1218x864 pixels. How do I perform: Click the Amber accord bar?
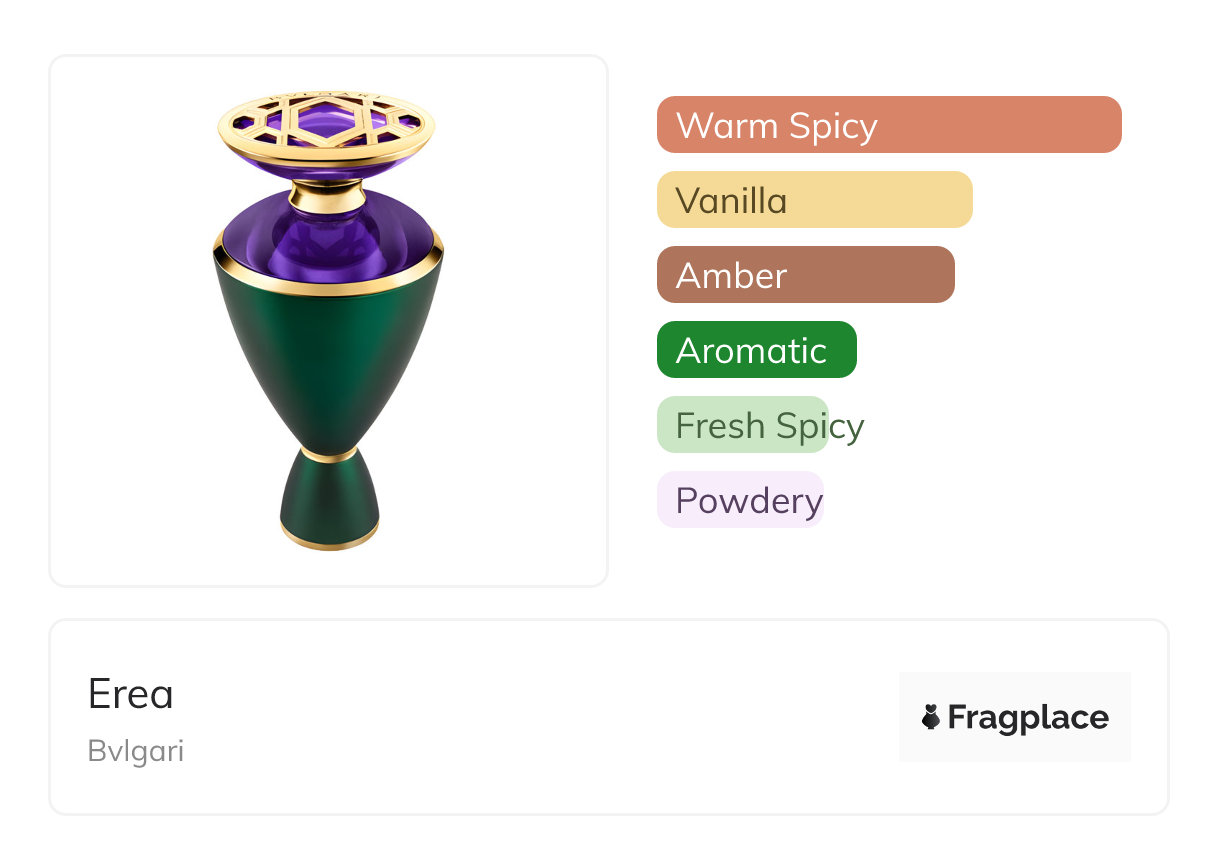click(x=805, y=275)
